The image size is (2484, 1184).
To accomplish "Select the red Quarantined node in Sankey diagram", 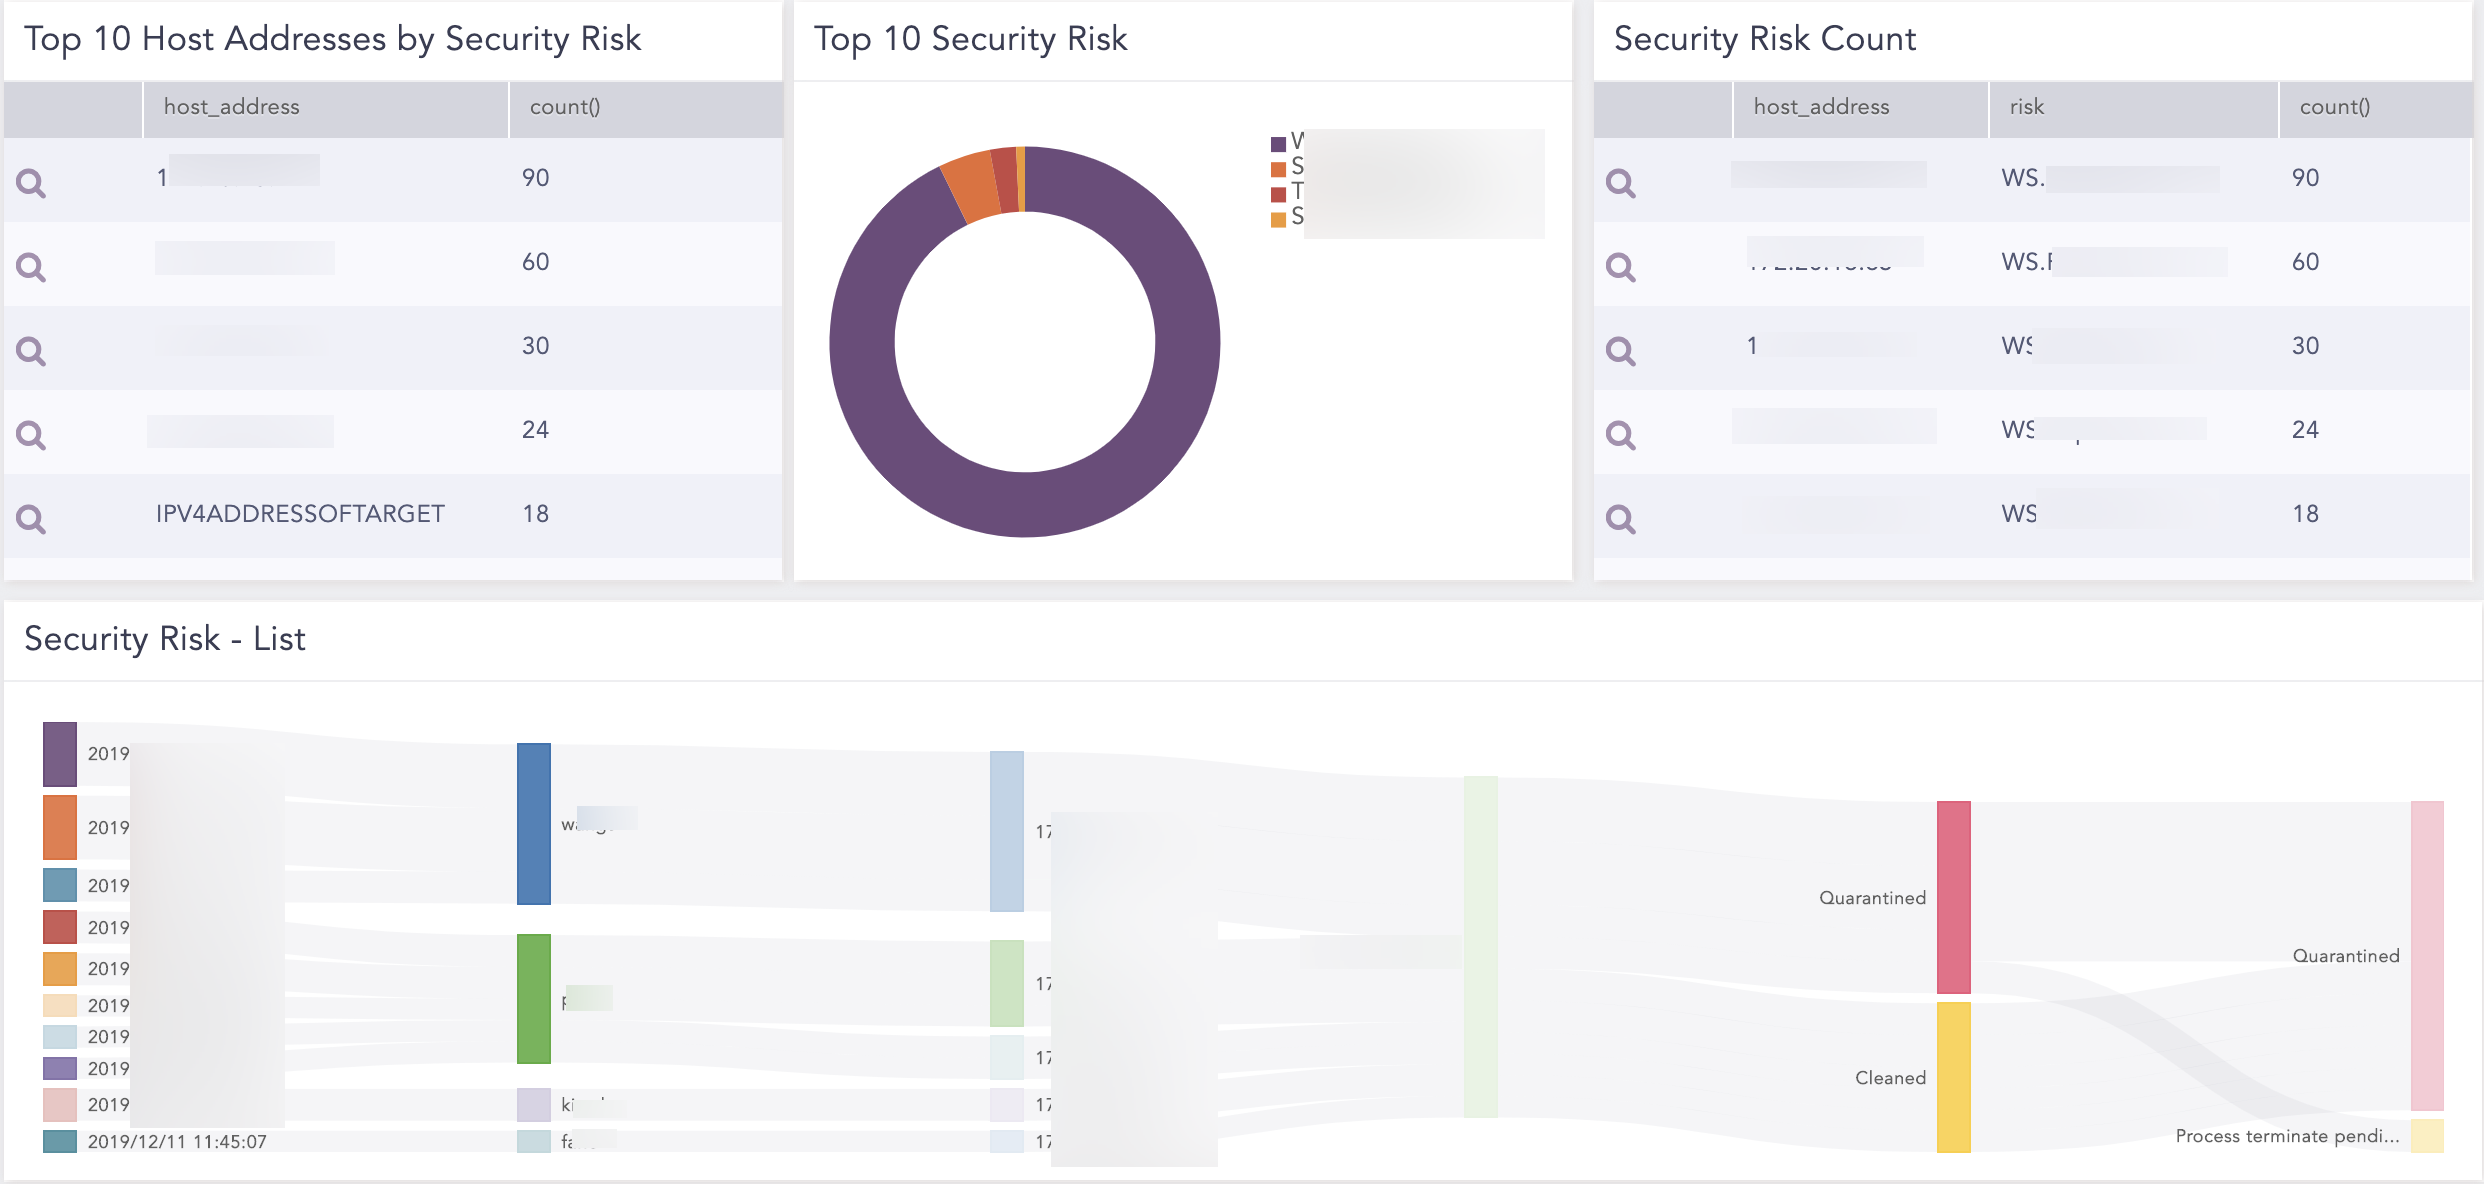I will coord(1953,896).
